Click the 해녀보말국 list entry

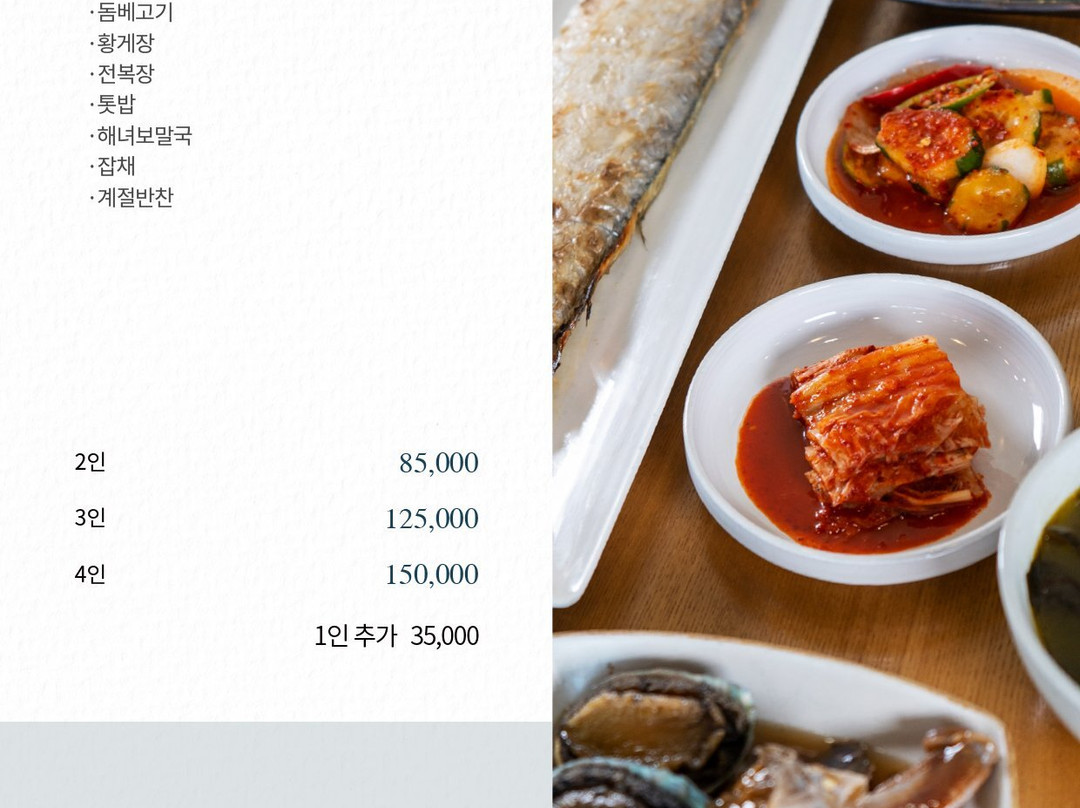pyautogui.click(x=143, y=135)
